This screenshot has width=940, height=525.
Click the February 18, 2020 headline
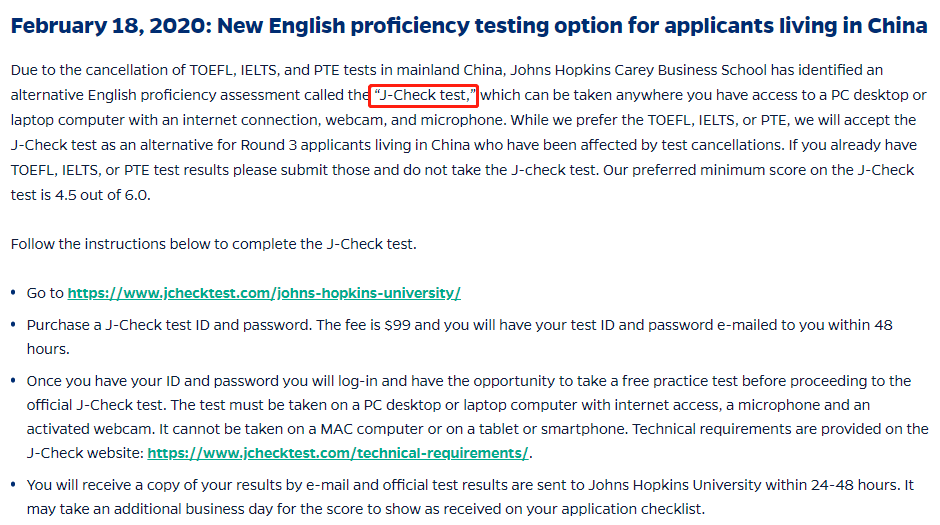pos(469,26)
